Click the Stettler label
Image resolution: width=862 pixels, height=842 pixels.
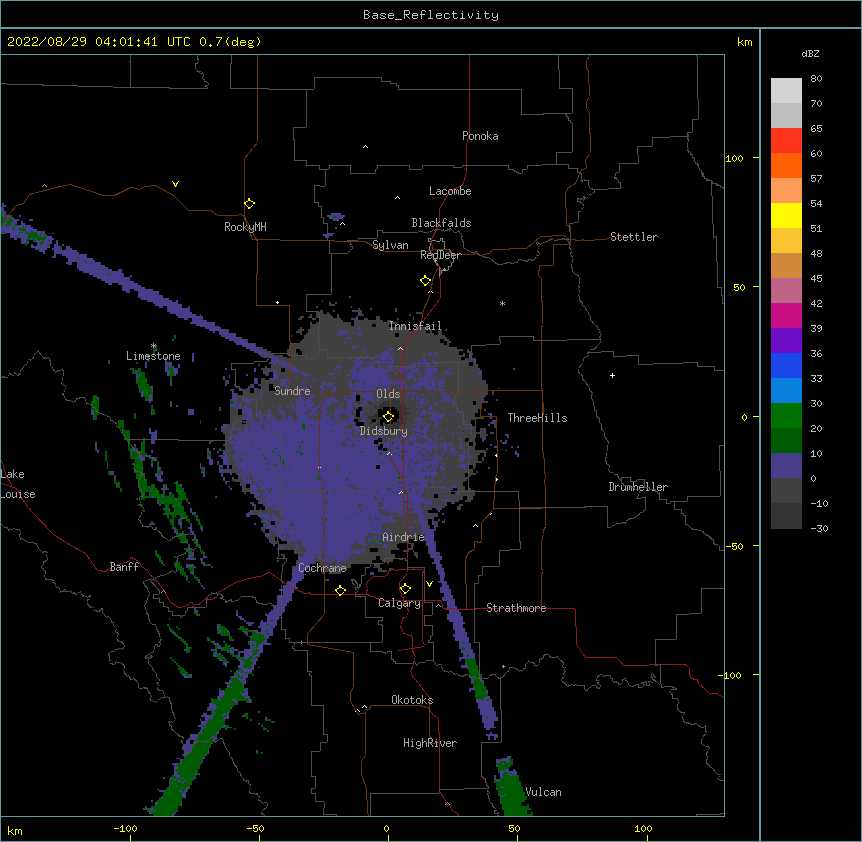[634, 237]
